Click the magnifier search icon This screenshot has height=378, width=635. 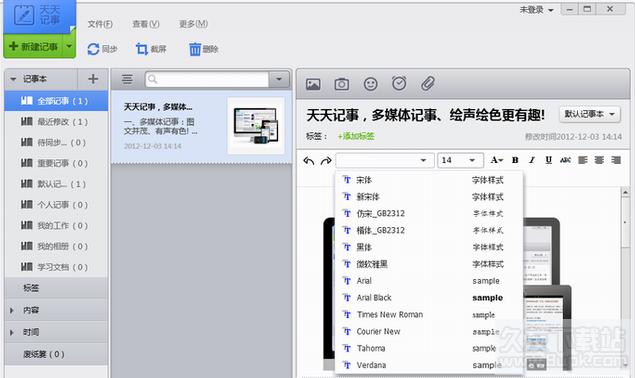click(153, 79)
